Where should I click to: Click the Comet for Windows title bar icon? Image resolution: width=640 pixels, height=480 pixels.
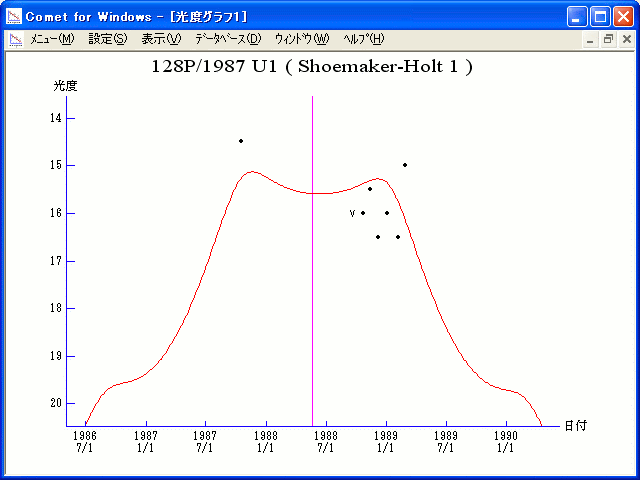click(x=13, y=16)
